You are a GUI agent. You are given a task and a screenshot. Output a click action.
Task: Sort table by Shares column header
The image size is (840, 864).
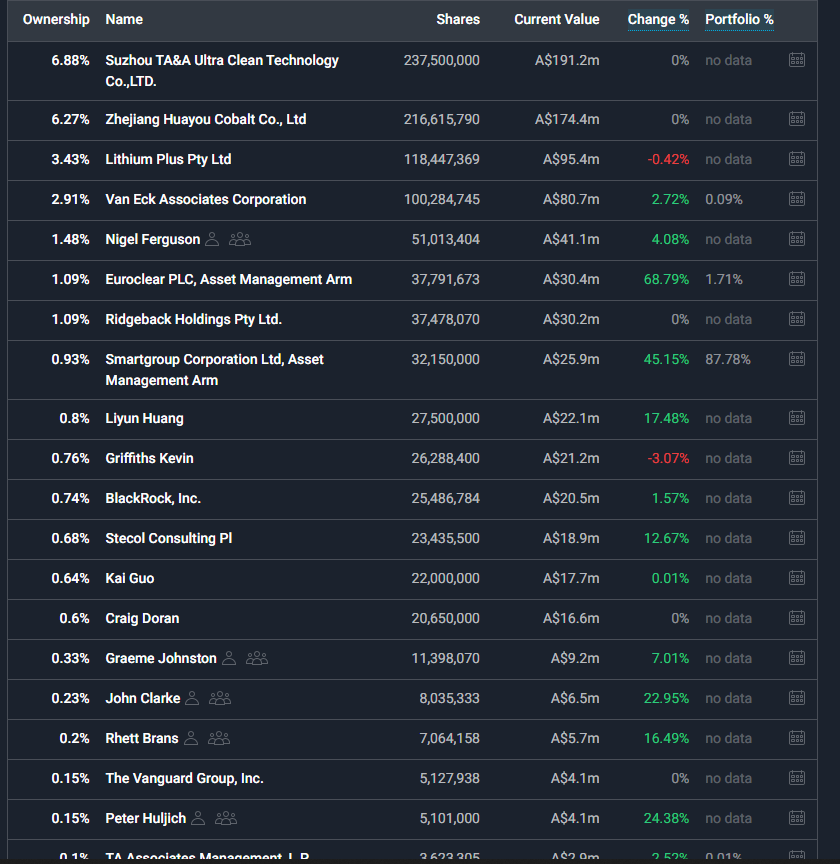pyautogui.click(x=458, y=19)
